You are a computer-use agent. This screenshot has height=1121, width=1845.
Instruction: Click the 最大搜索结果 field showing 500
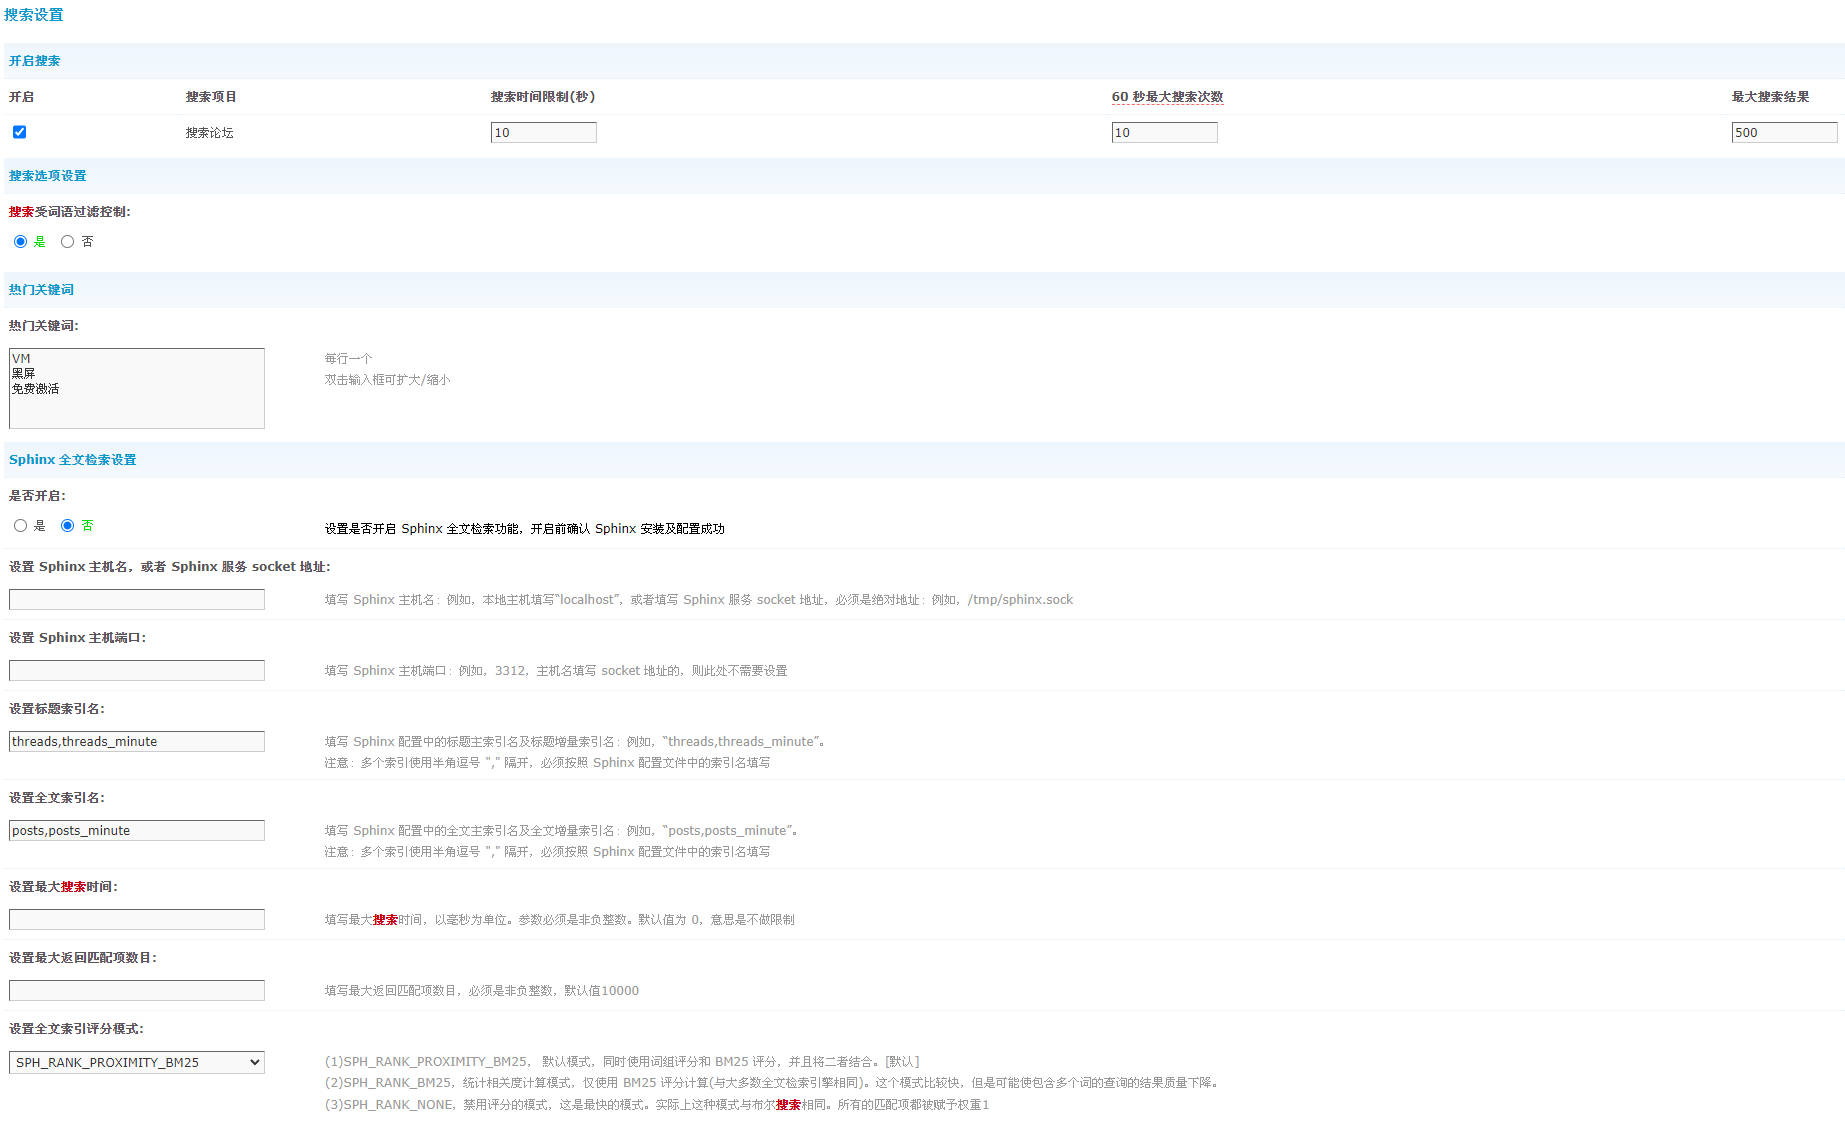(x=1783, y=132)
